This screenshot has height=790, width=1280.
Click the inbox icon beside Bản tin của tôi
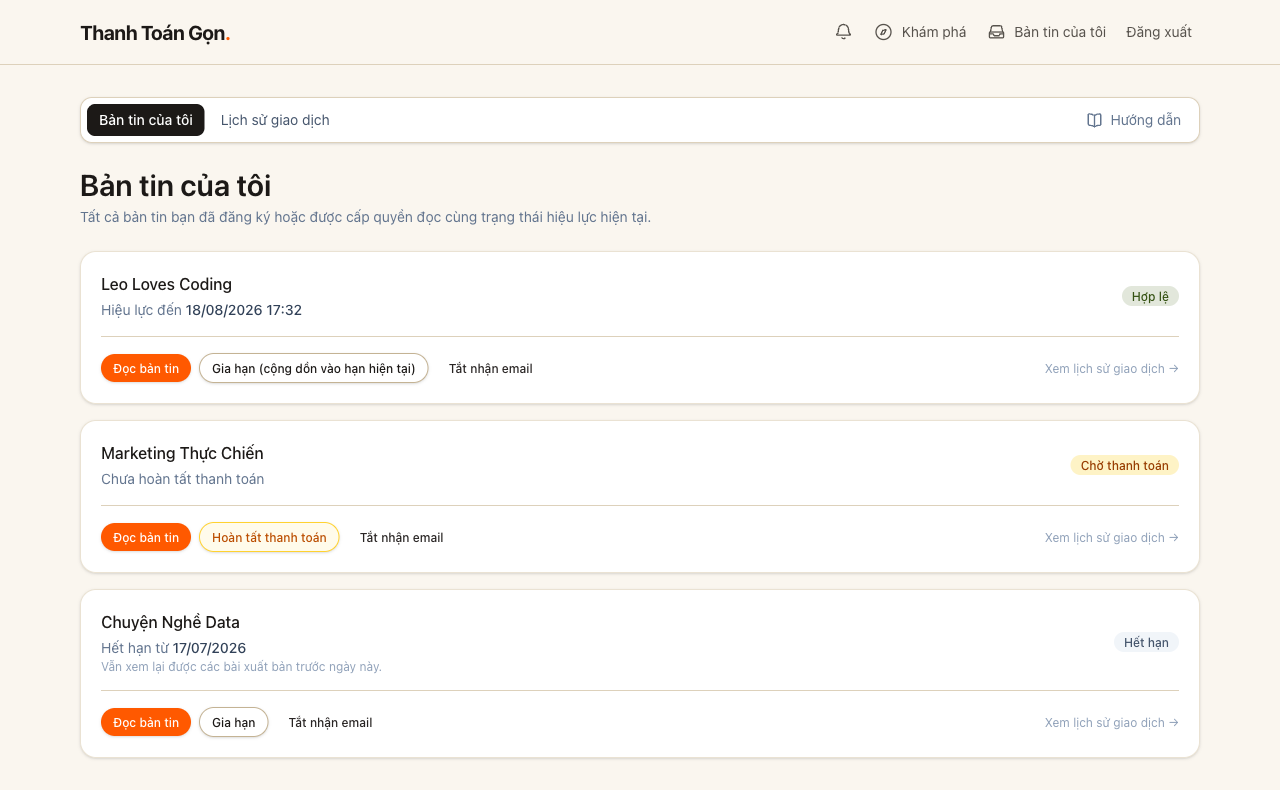click(996, 32)
